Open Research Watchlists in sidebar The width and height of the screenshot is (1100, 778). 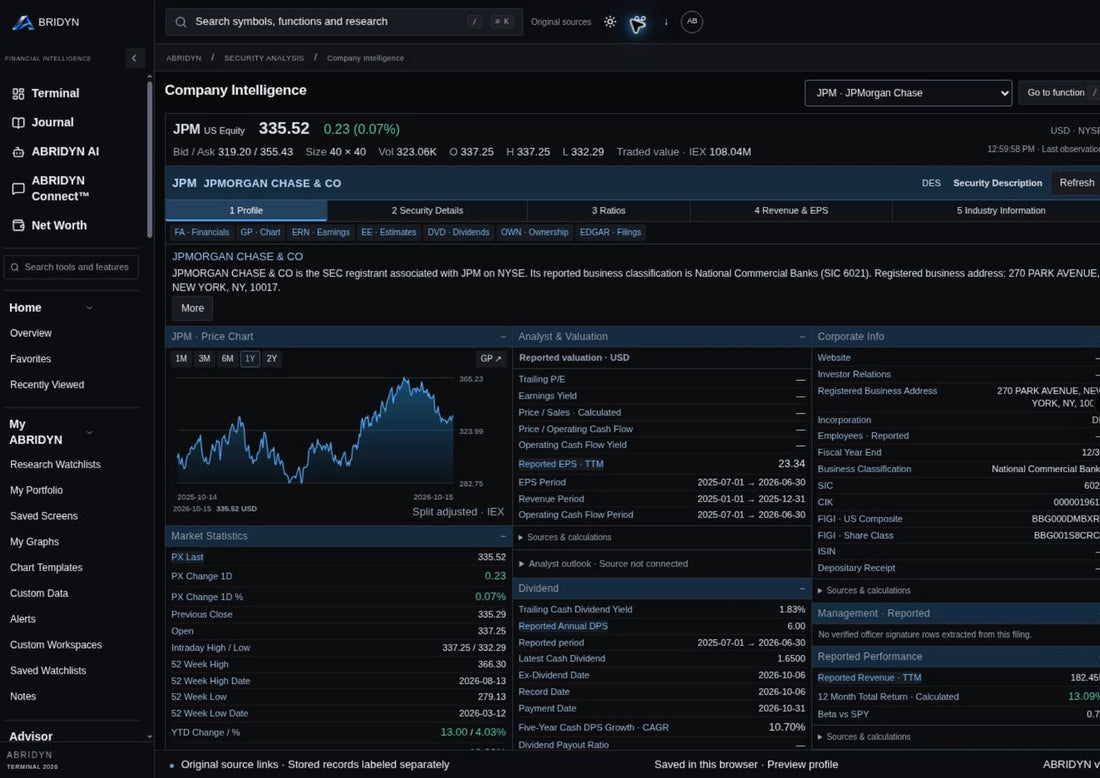(55, 465)
